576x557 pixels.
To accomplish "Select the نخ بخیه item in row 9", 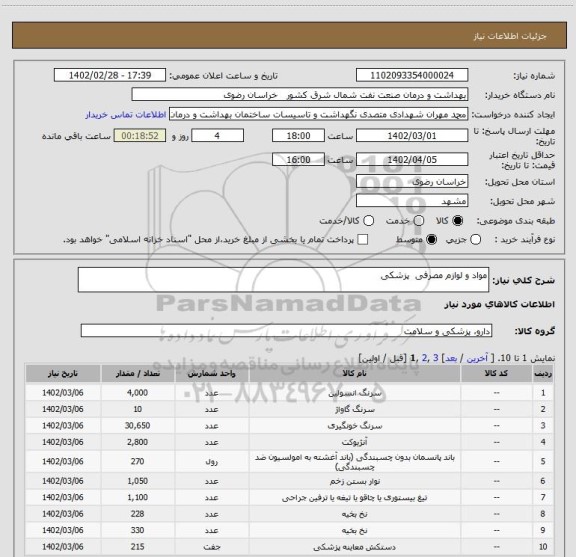I will coord(354,531).
